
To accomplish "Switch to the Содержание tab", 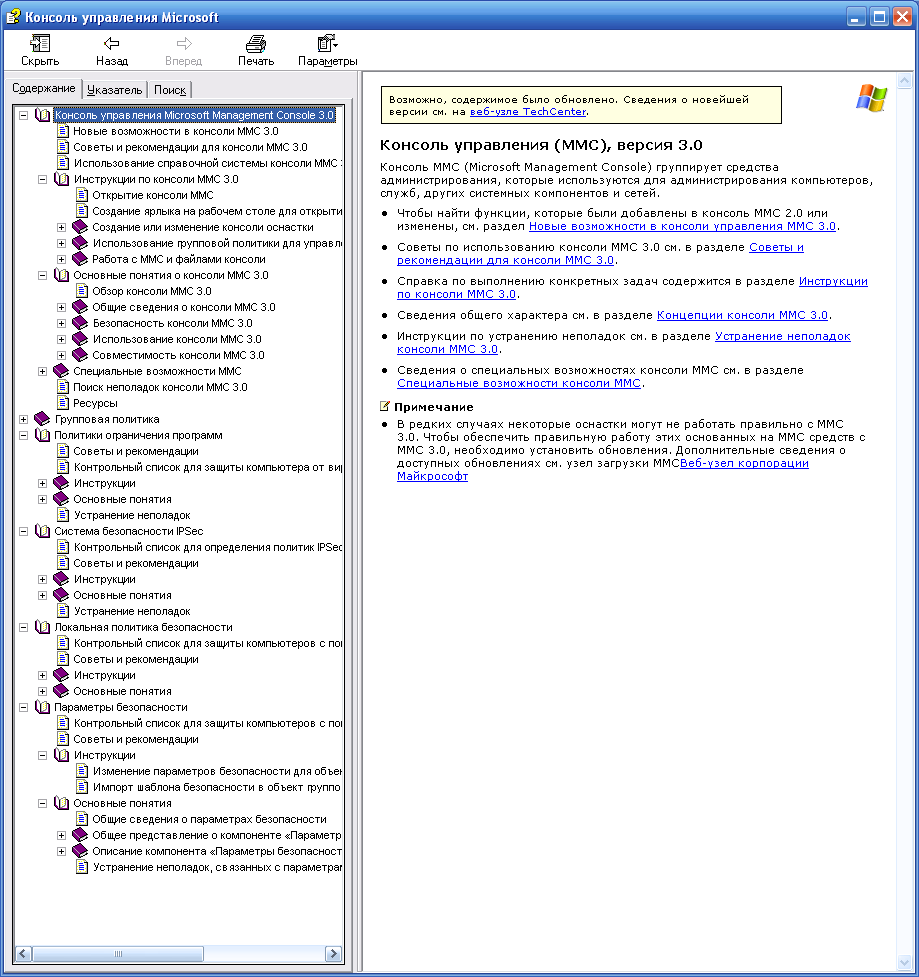I will (x=44, y=88).
